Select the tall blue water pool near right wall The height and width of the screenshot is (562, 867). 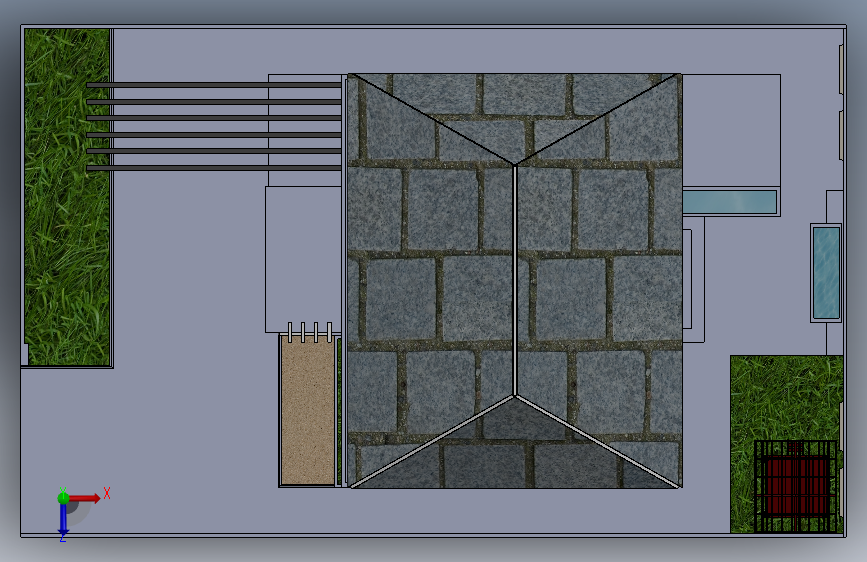(x=826, y=273)
